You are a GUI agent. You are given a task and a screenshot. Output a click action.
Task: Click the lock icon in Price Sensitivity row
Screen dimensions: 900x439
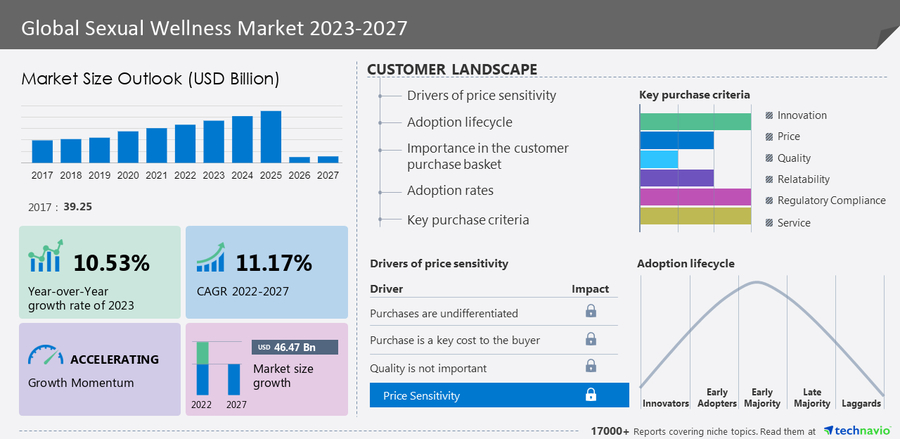590,395
